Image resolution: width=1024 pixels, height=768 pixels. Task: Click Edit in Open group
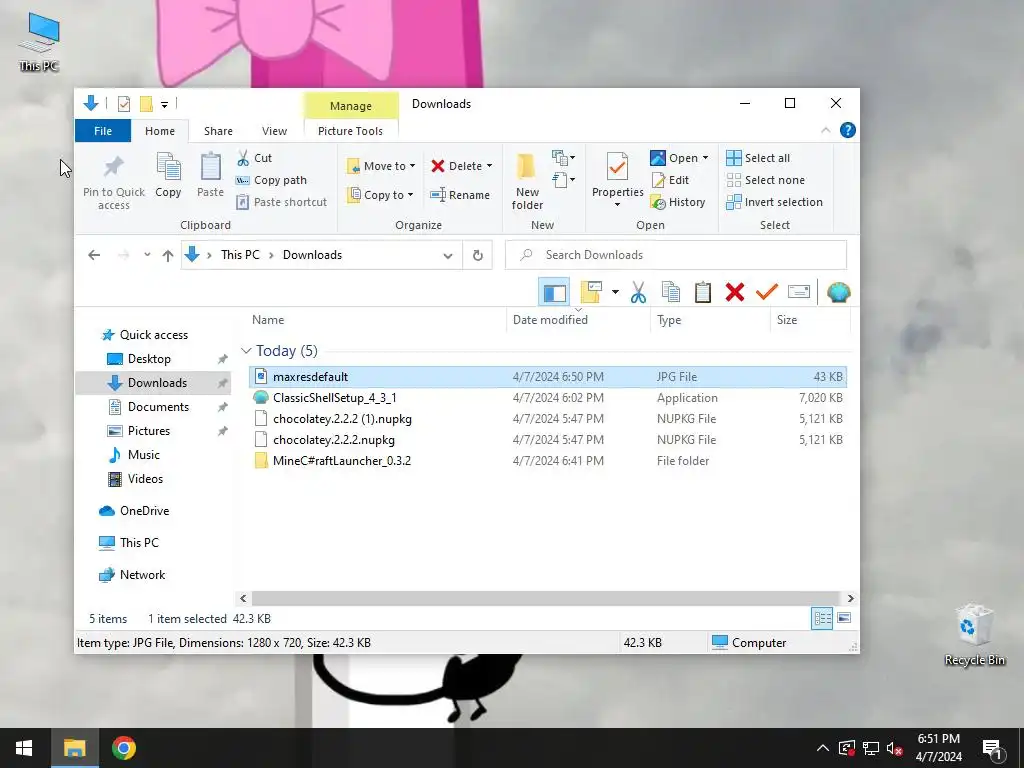670,180
